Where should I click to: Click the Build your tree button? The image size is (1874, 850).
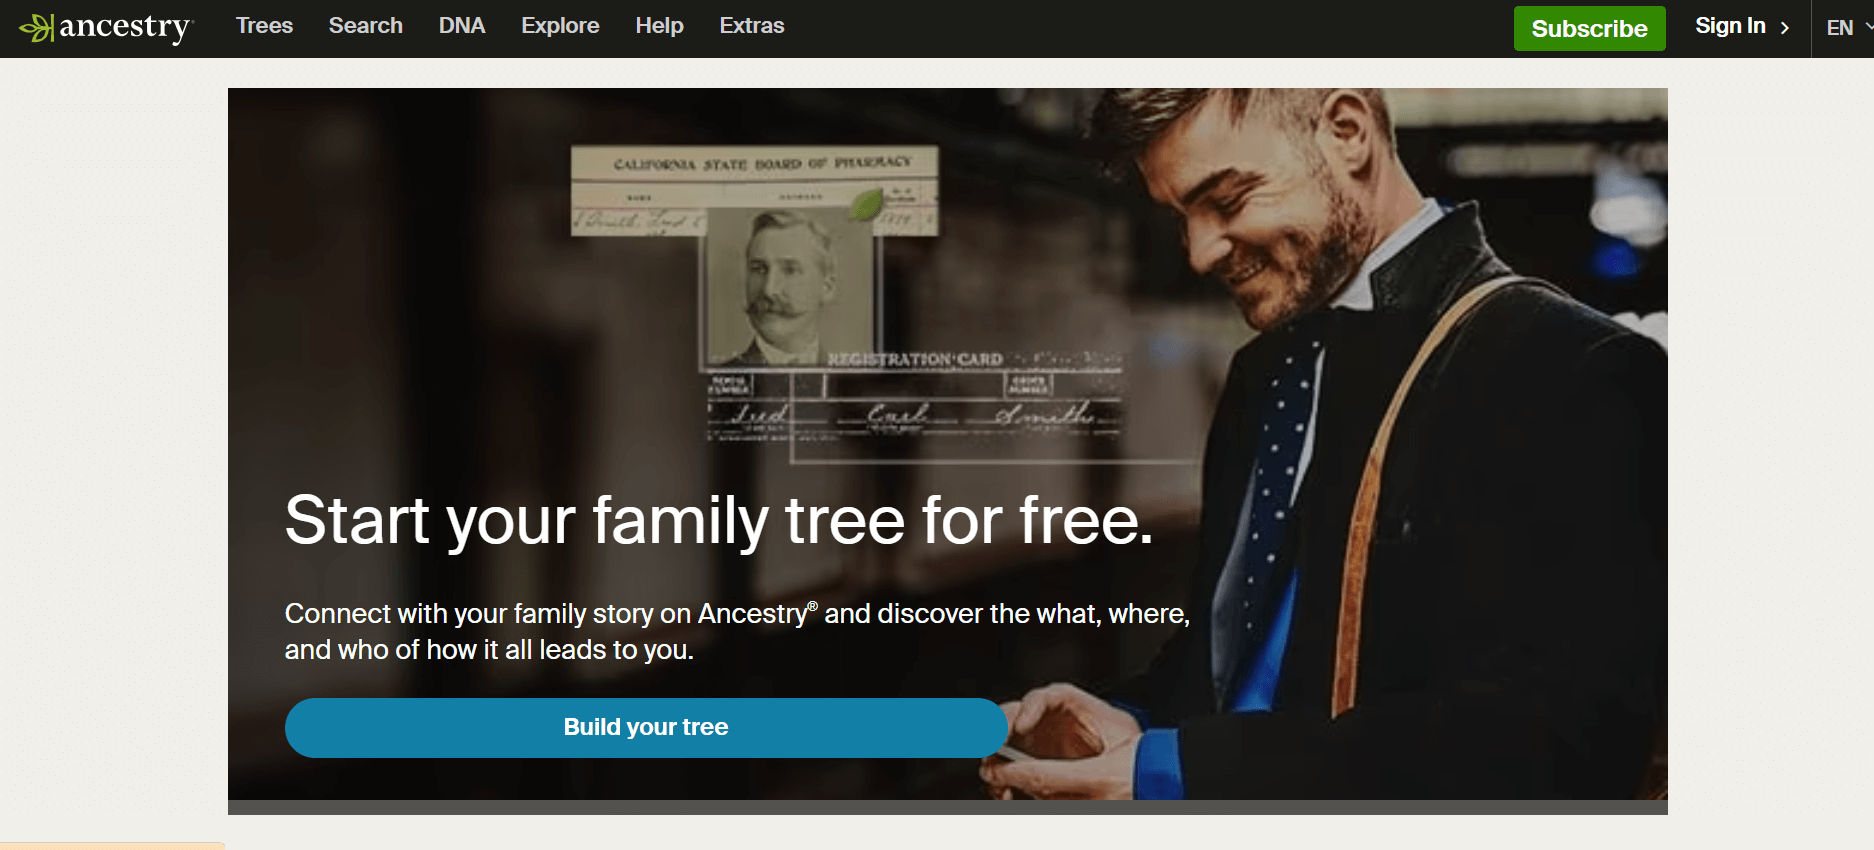point(646,727)
